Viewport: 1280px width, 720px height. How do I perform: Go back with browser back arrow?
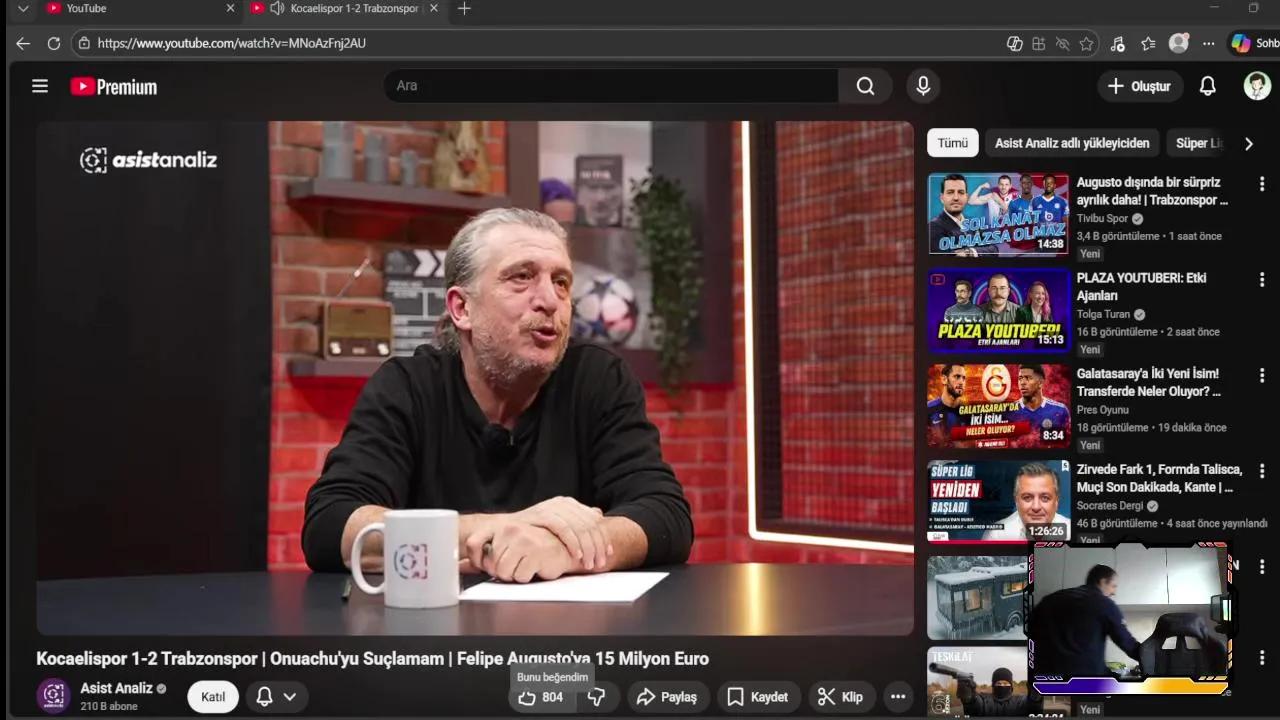click(x=23, y=43)
